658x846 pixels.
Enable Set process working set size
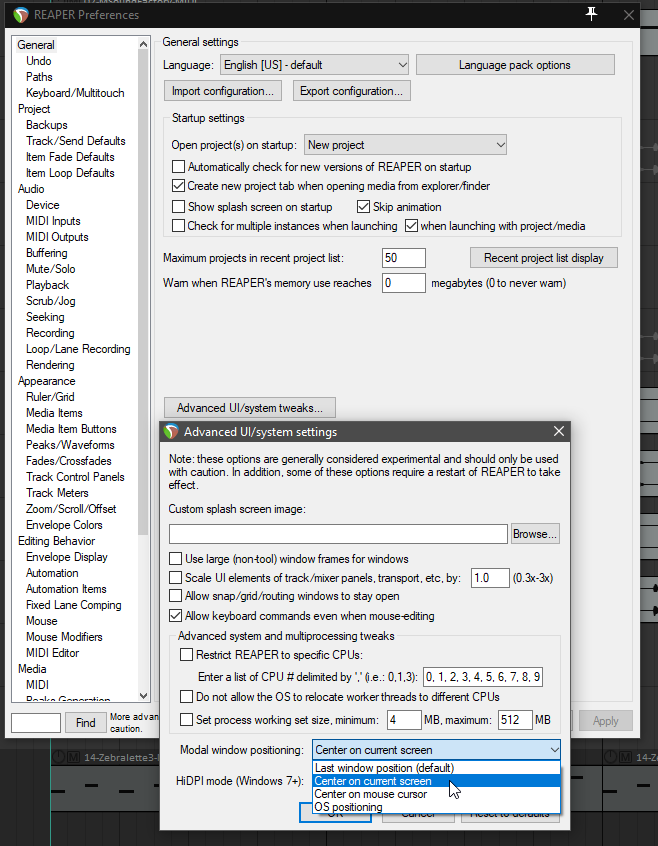(x=187, y=720)
